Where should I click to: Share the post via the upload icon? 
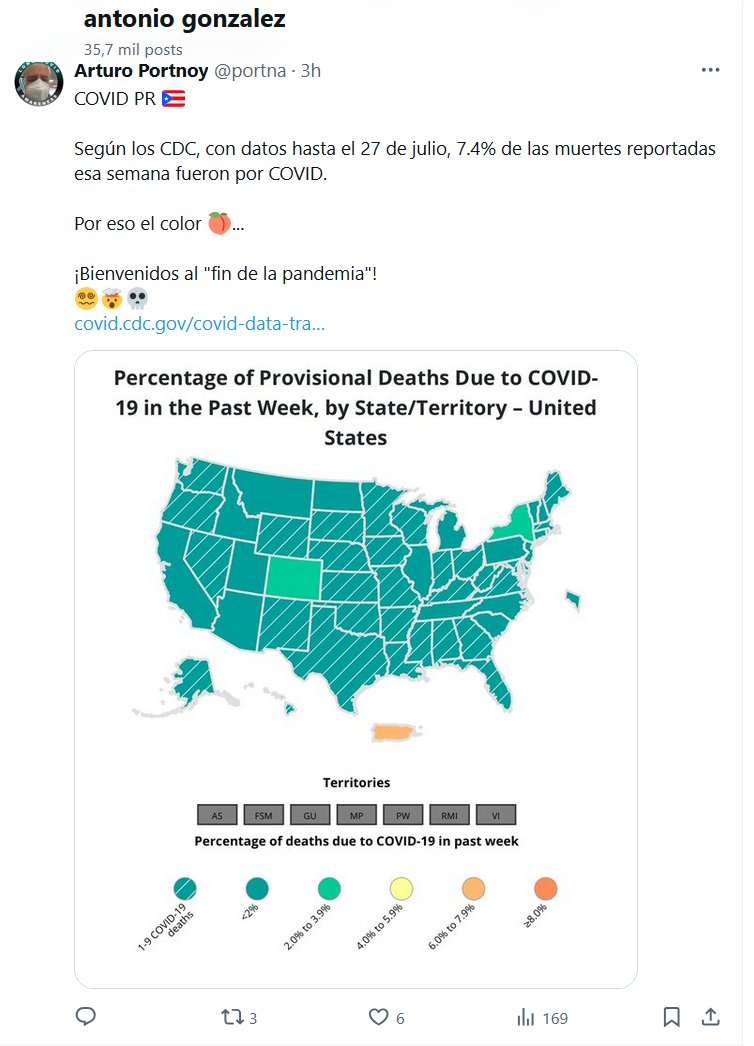(x=710, y=1017)
